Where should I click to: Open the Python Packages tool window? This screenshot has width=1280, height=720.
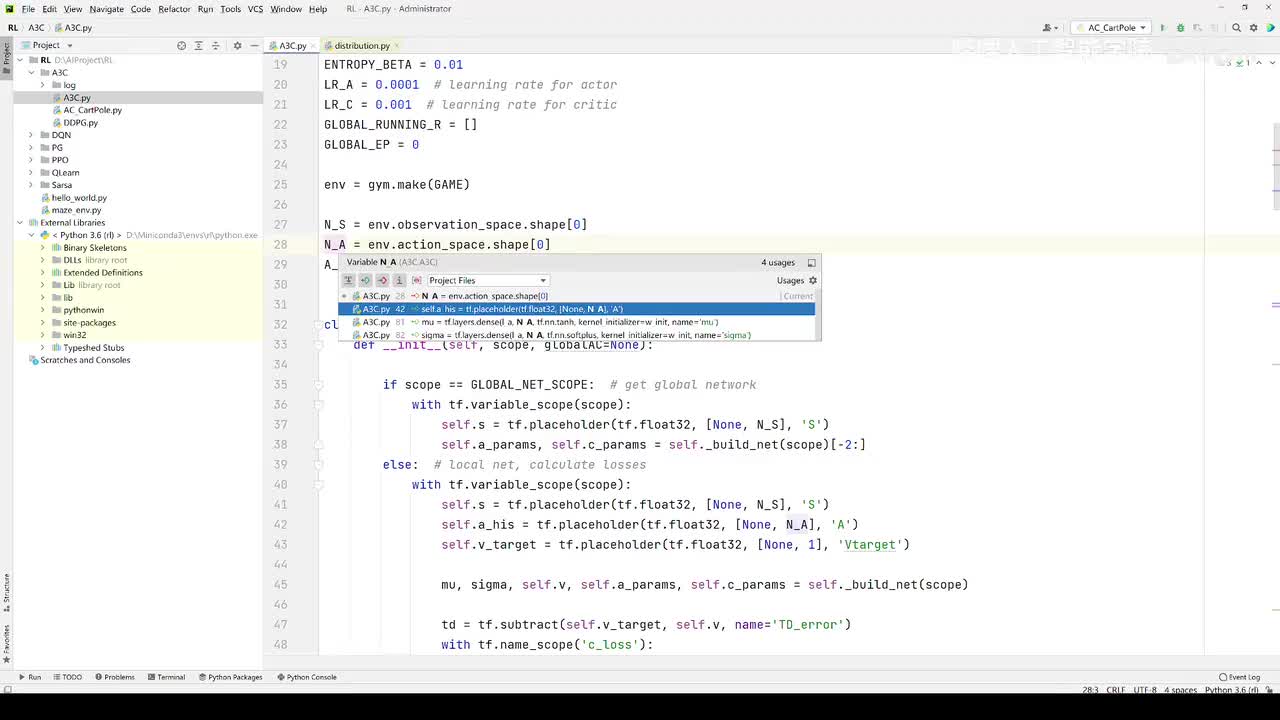tap(229, 677)
